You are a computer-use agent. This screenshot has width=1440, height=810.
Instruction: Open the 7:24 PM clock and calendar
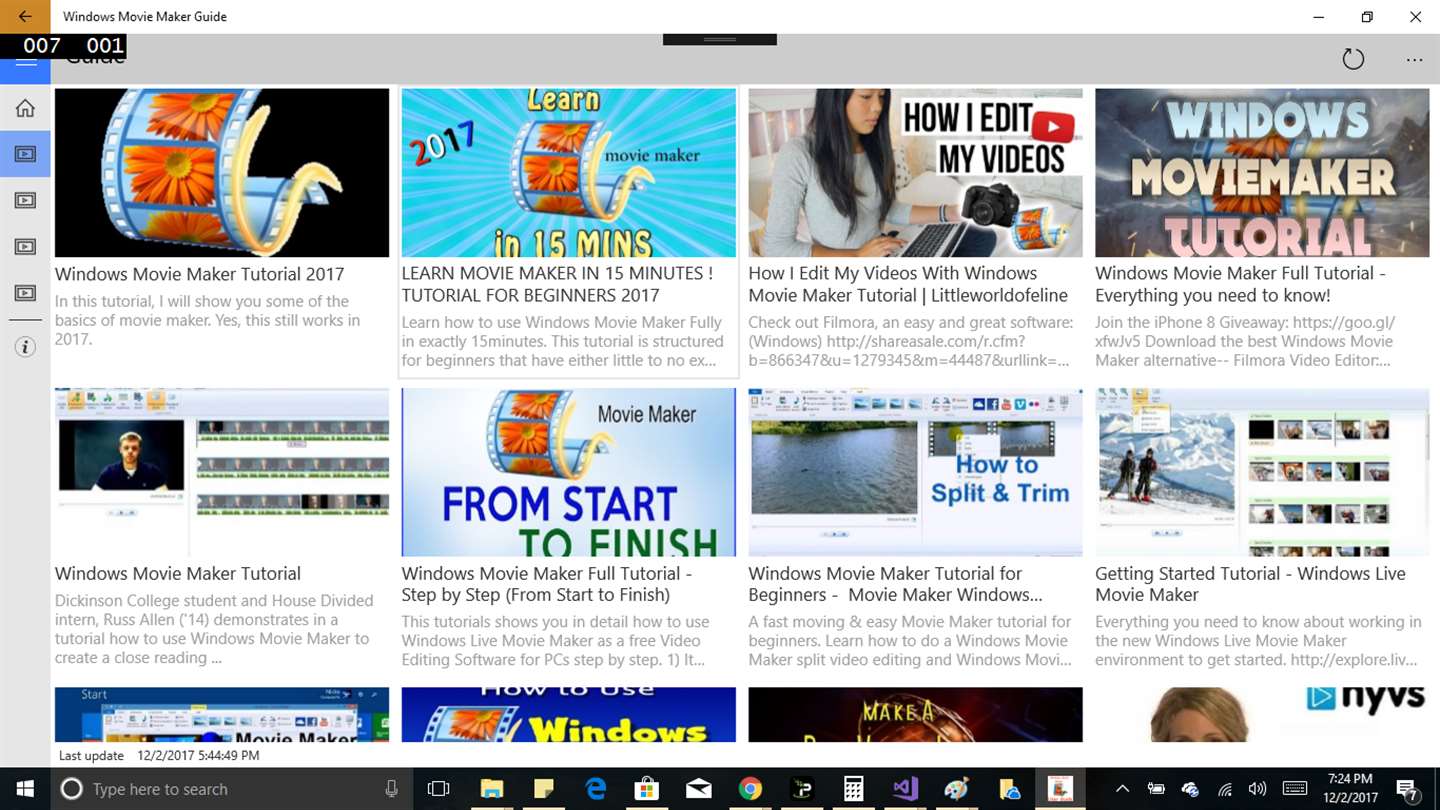tap(1350, 789)
